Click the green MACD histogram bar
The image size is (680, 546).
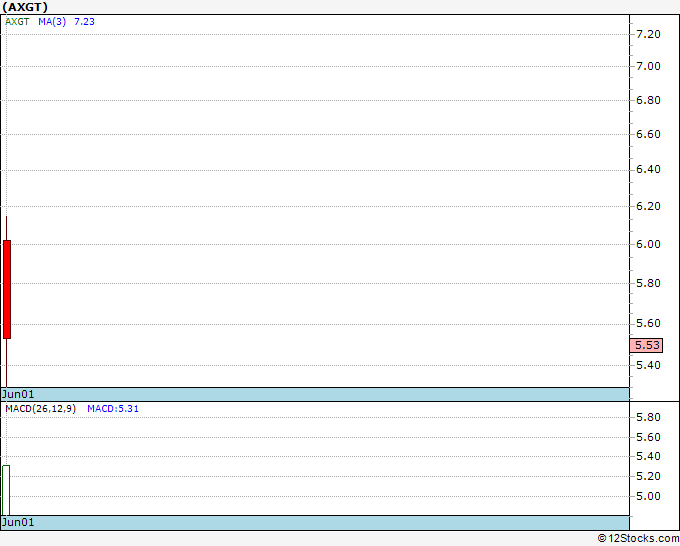tap(6, 490)
